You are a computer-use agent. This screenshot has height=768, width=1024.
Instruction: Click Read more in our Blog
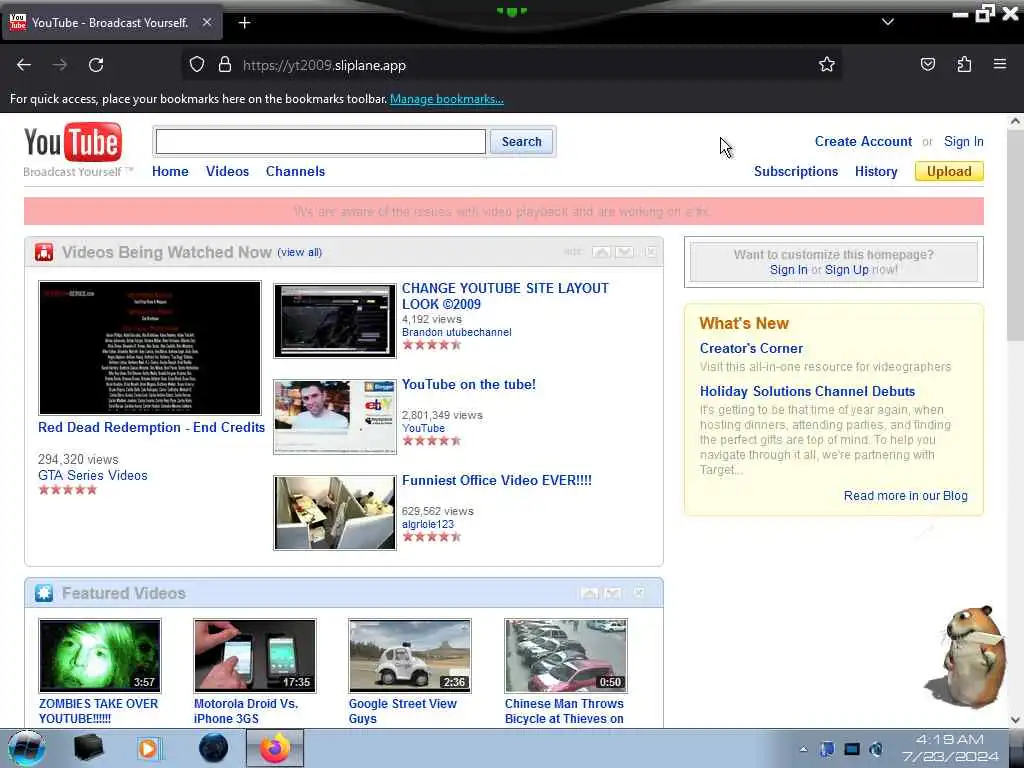coord(905,496)
